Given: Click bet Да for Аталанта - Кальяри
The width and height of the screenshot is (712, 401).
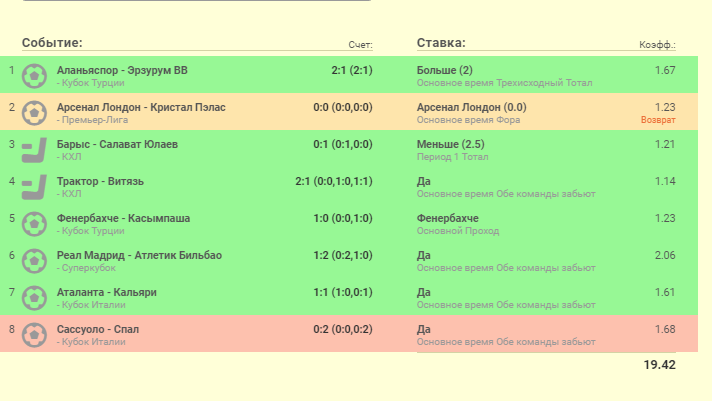Looking at the screenshot, I should point(424,292).
